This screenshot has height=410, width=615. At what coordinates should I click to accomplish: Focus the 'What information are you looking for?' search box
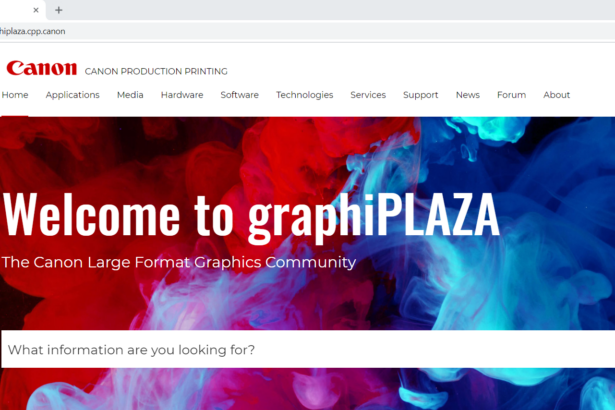(x=308, y=349)
